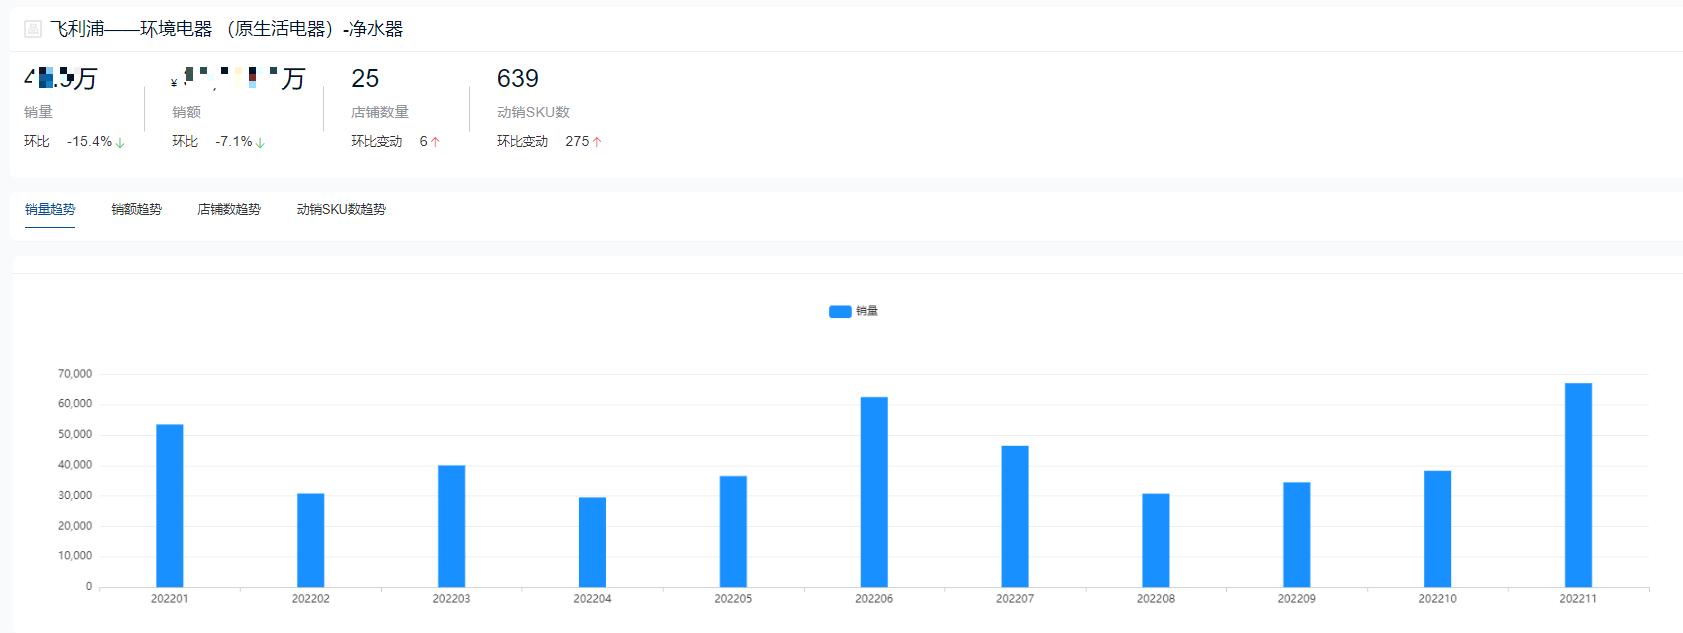Click the 飞利浦 环境电器 净水器 page title

(227, 29)
